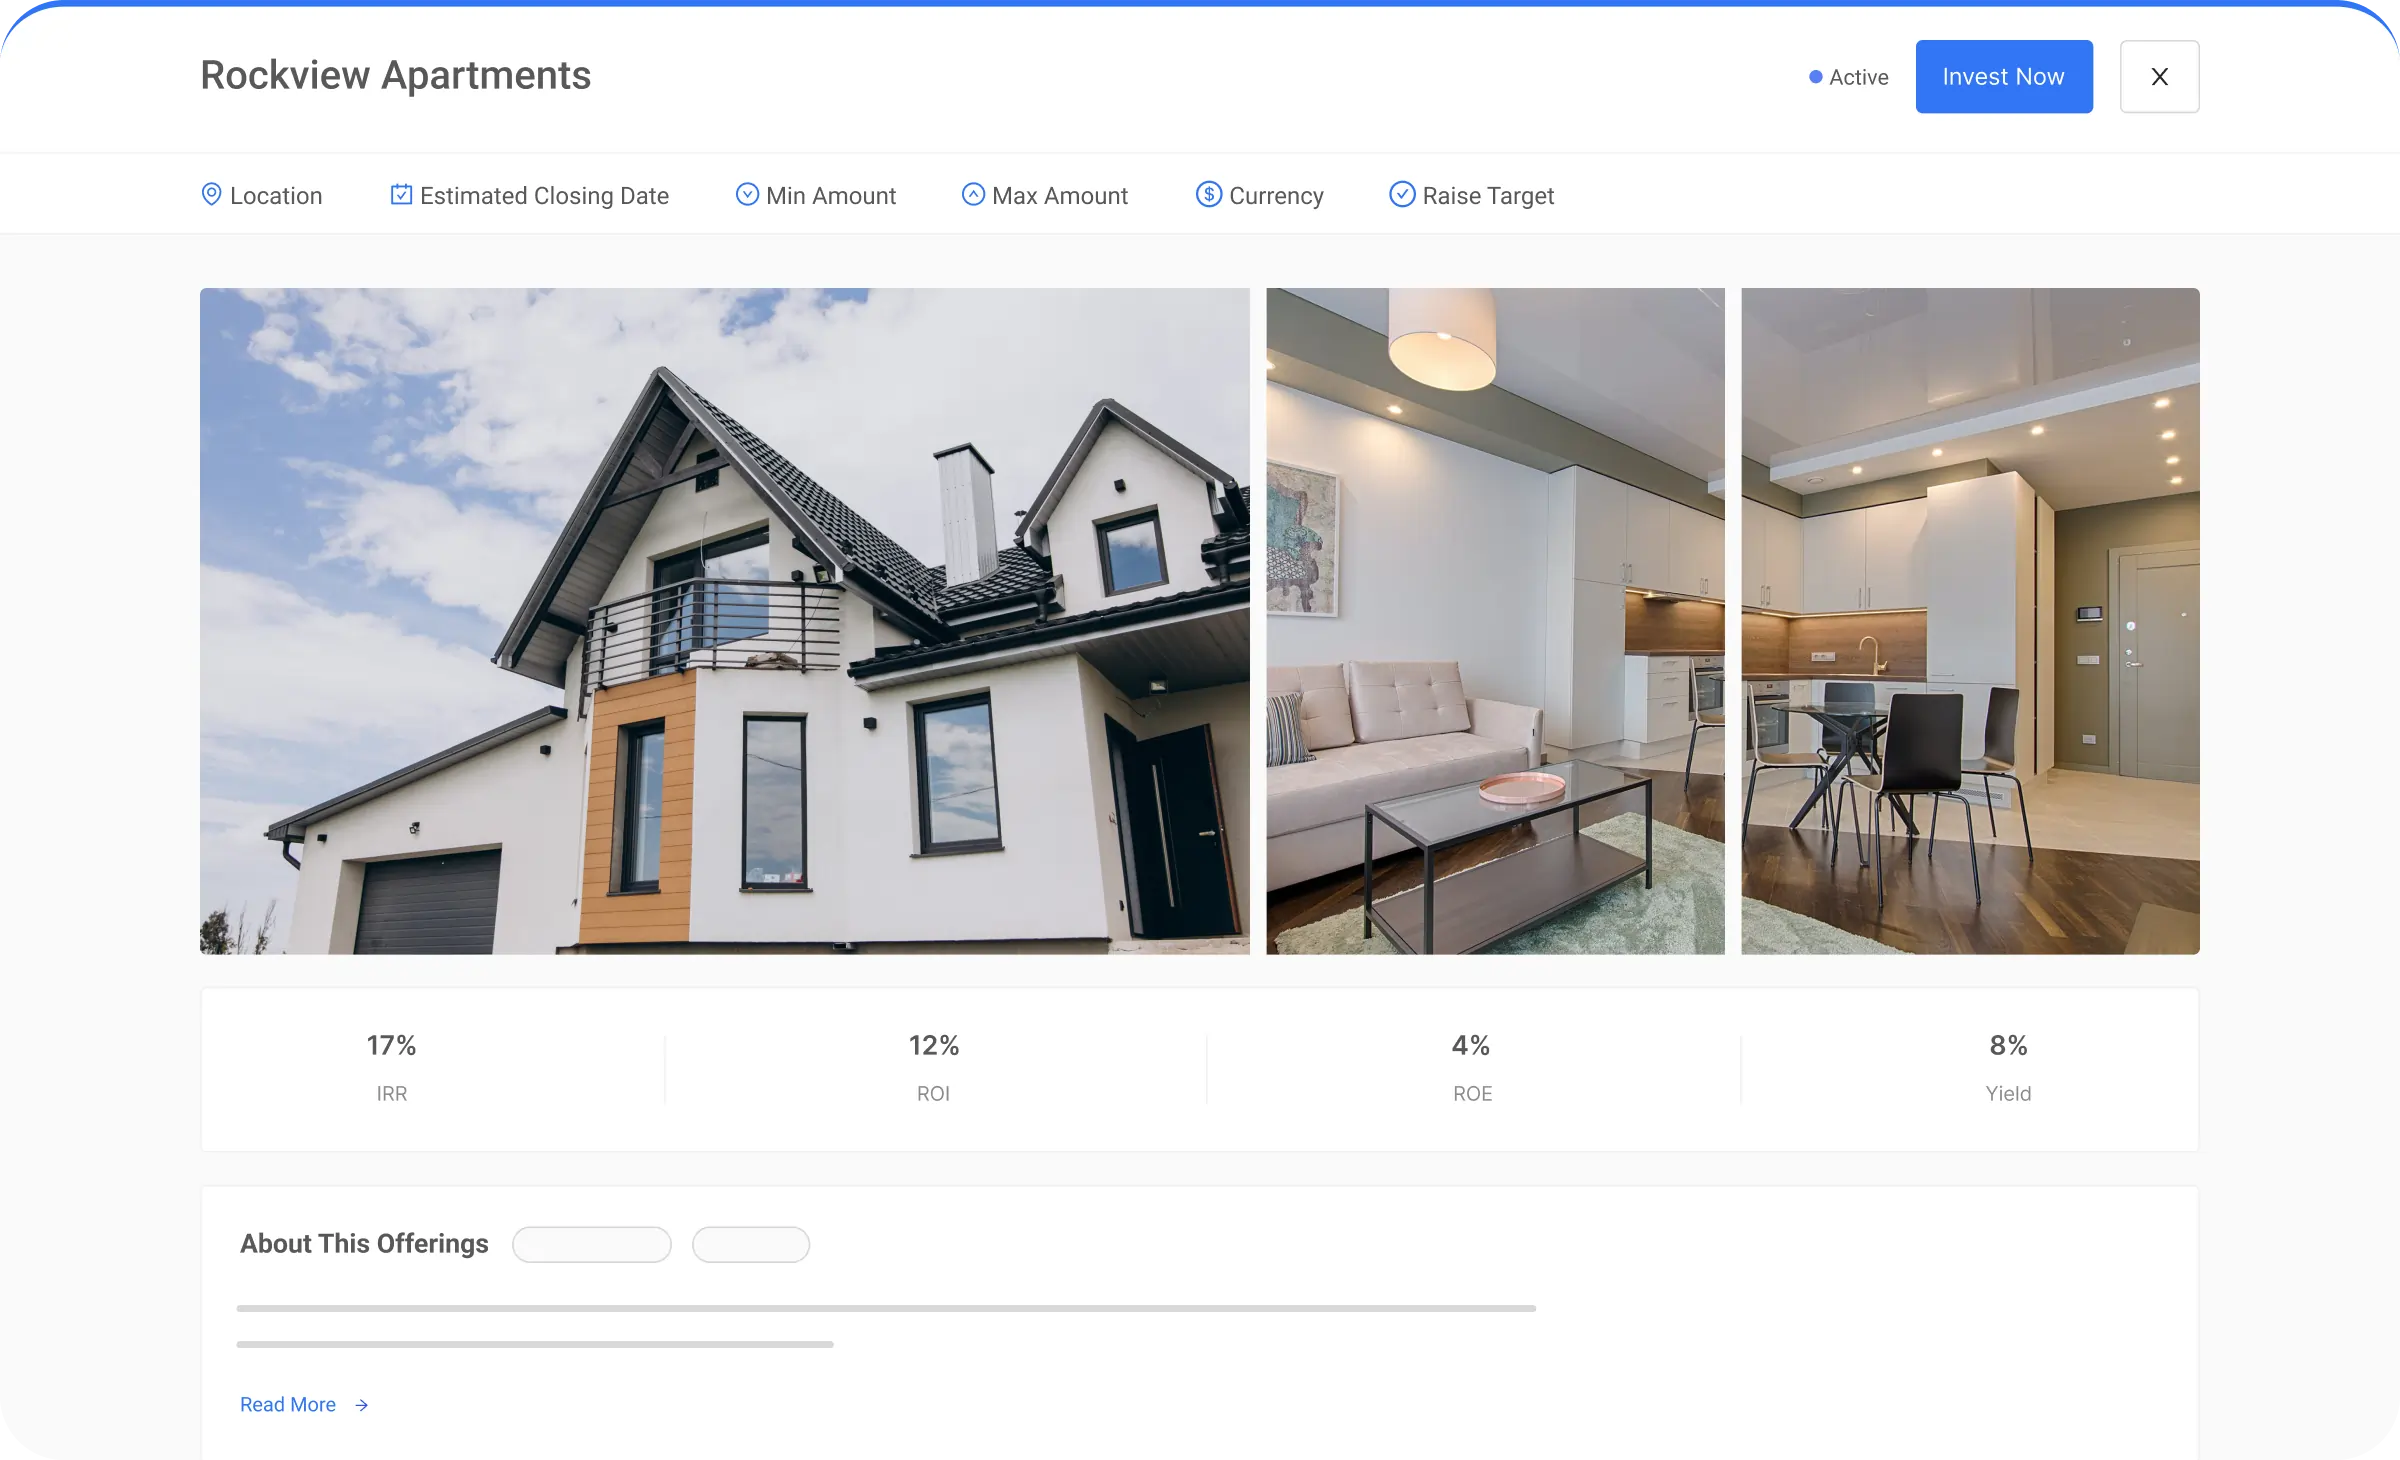Click the Location pin icon
The image size is (2400, 1460).
[x=211, y=194]
